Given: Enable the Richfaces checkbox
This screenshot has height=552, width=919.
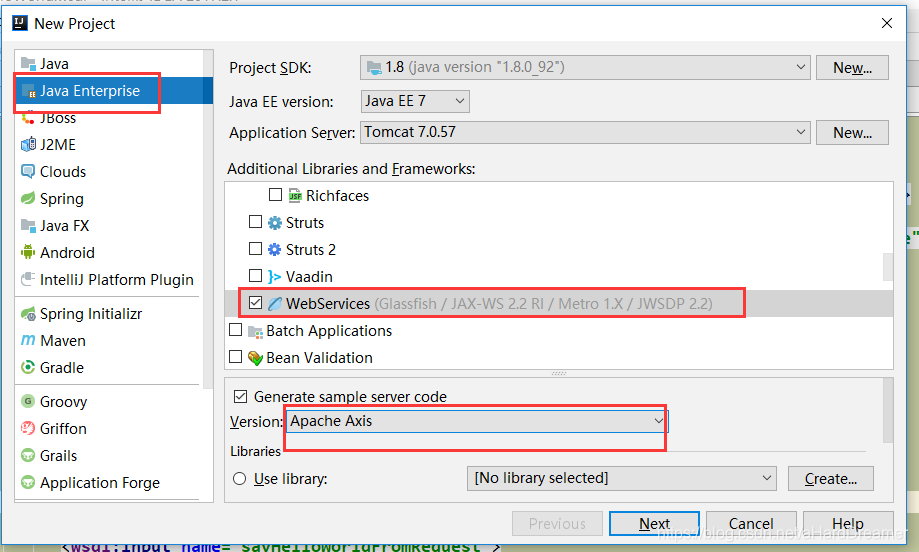Looking at the screenshot, I should (x=275, y=194).
